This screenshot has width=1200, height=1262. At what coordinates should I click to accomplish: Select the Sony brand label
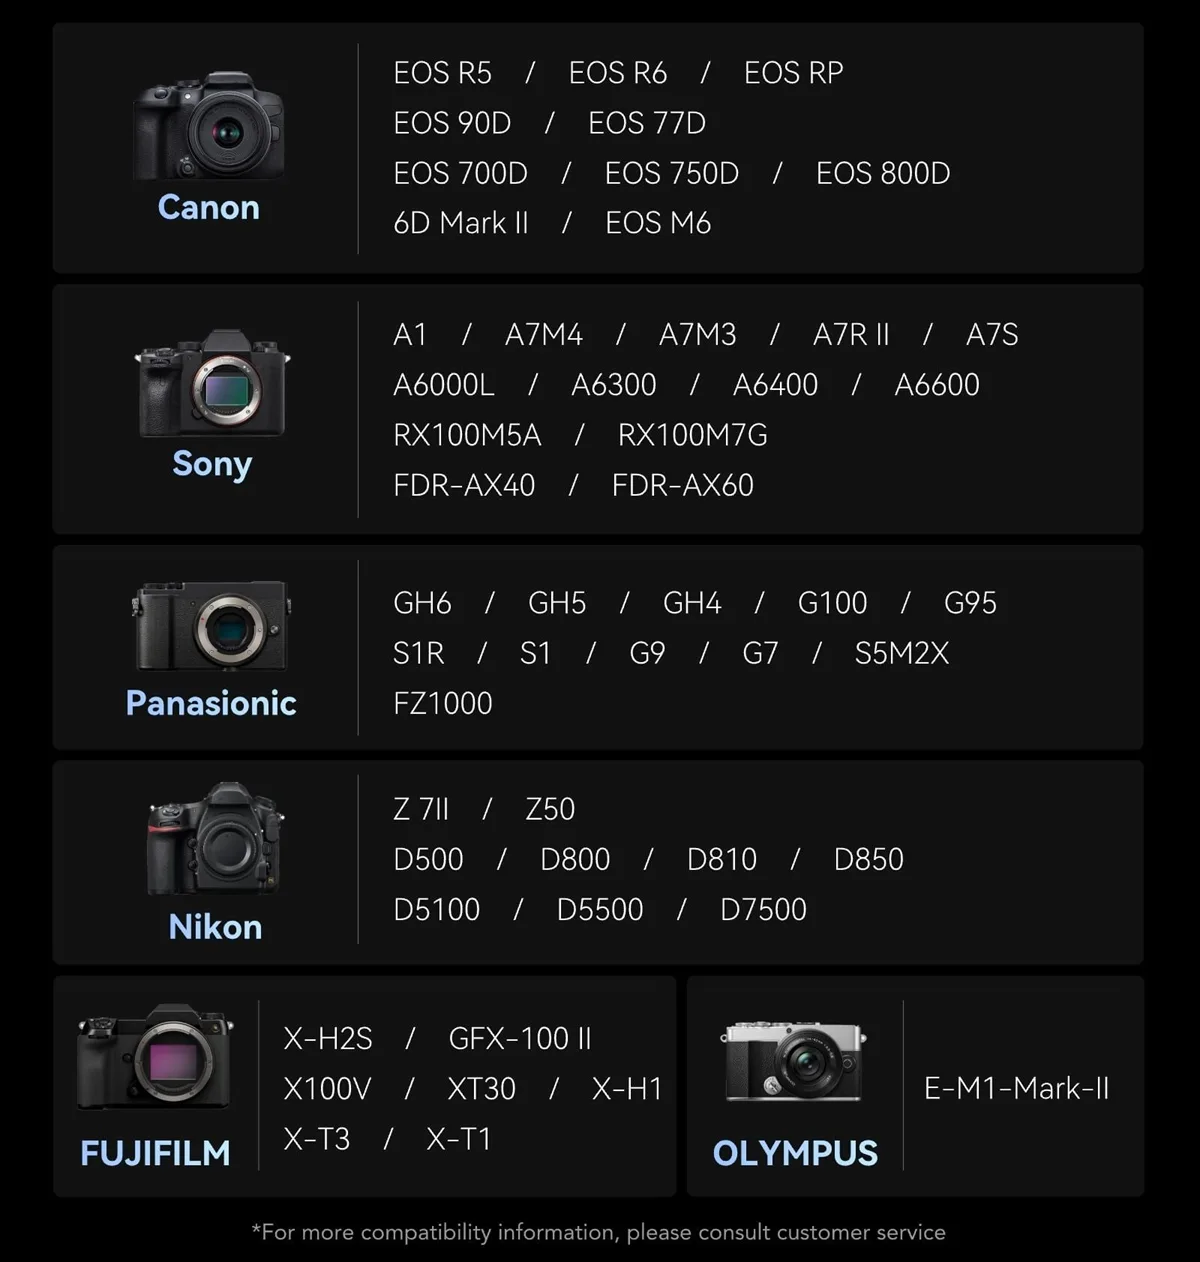[212, 464]
